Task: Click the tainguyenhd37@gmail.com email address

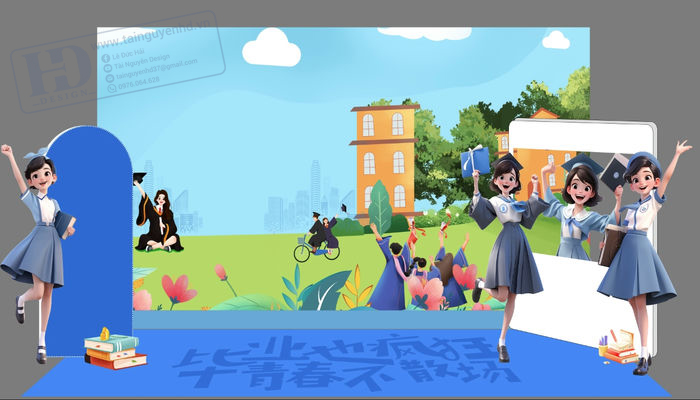Action: click(x=157, y=70)
